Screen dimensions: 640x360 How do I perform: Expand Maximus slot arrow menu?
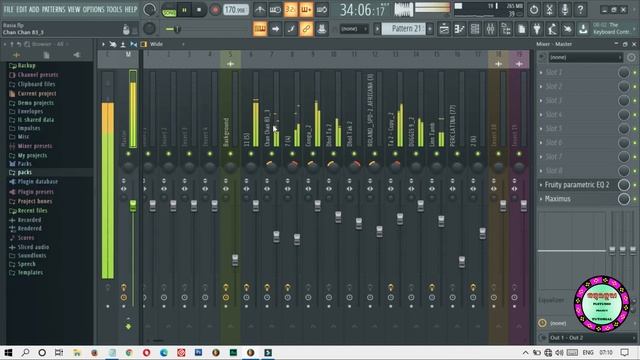(541, 199)
